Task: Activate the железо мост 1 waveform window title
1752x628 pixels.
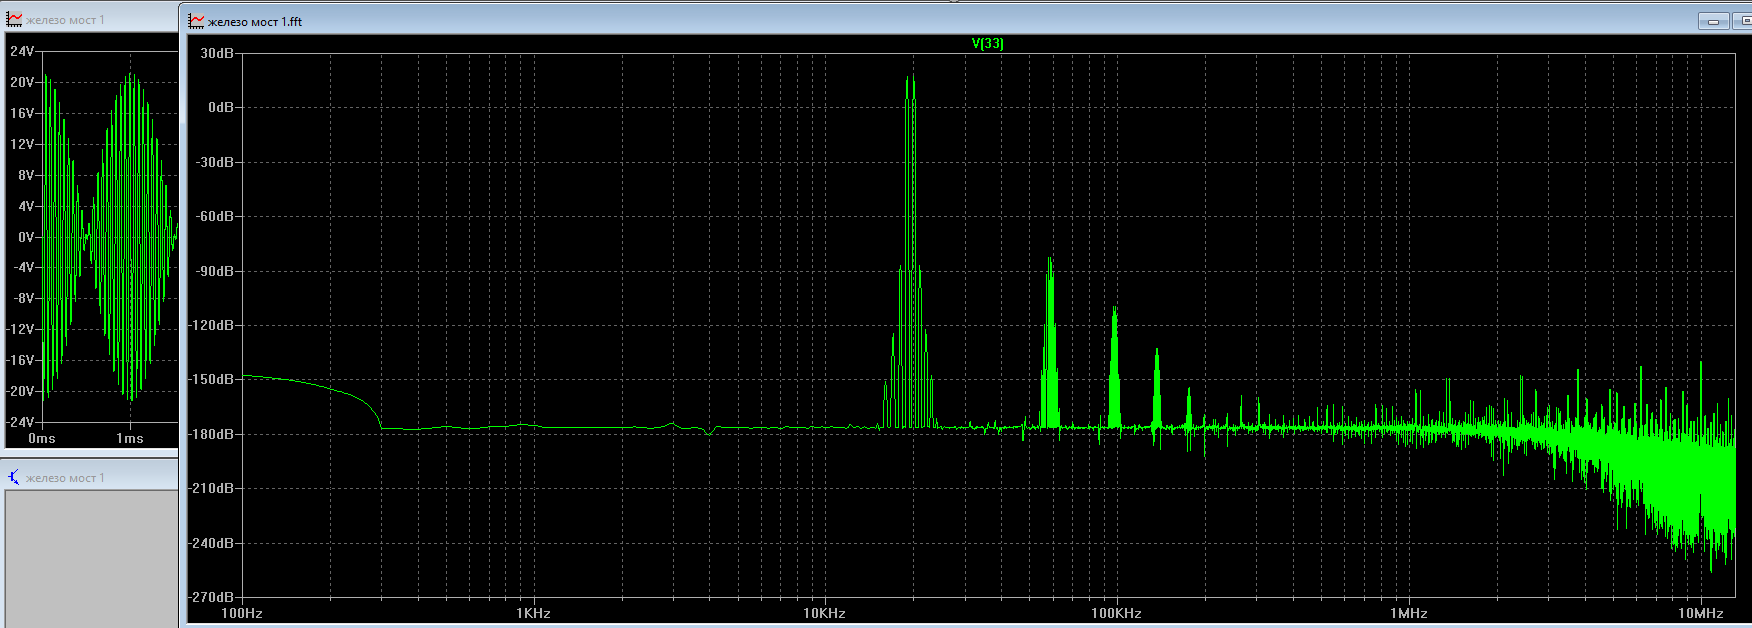Action: [x=65, y=20]
